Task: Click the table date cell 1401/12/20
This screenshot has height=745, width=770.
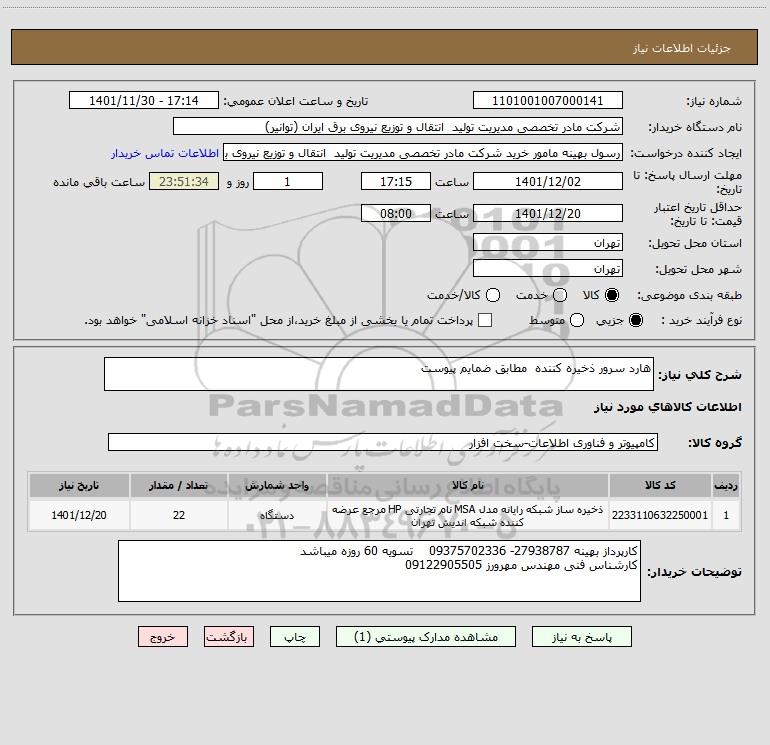Action: tap(79, 515)
